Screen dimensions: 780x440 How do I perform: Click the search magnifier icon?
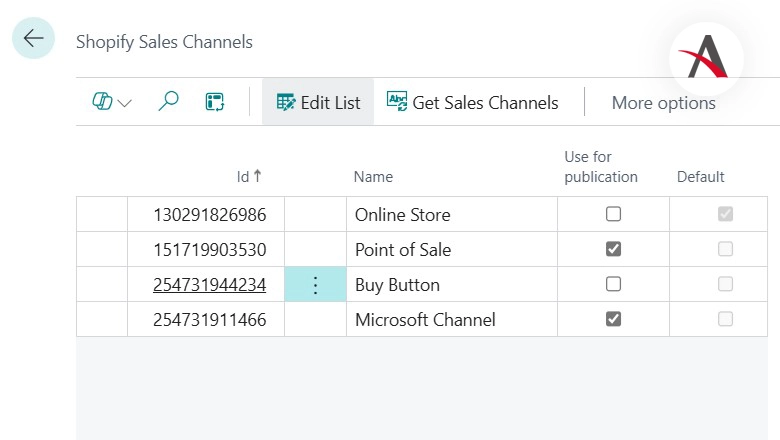point(169,102)
